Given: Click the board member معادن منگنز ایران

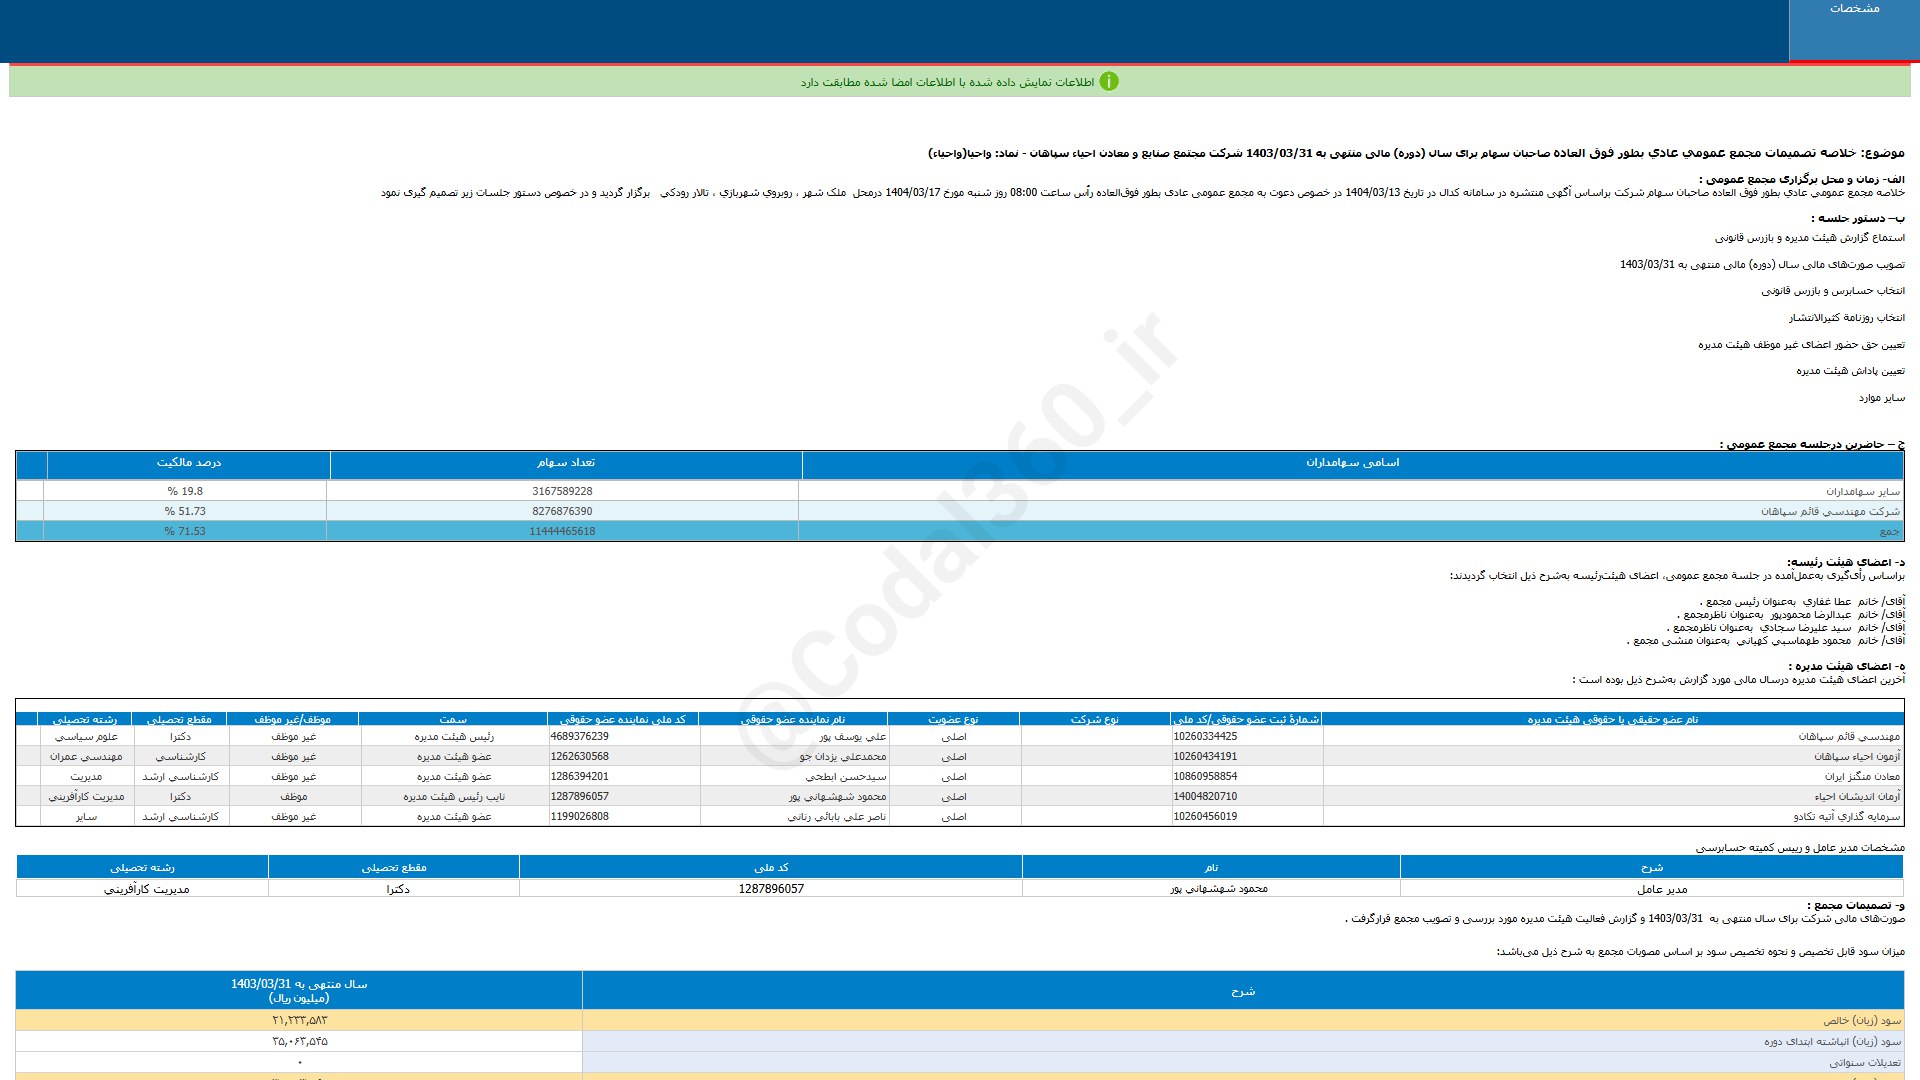Looking at the screenshot, I should point(1862,777).
